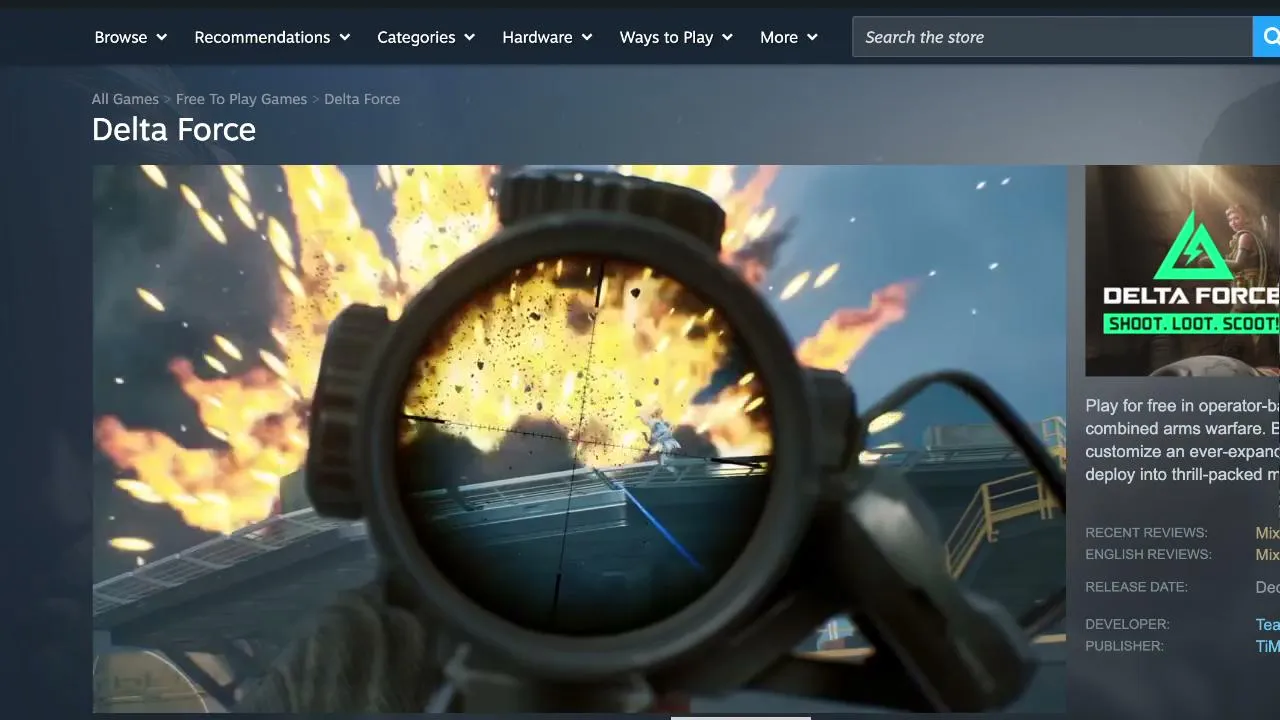The width and height of the screenshot is (1280, 720).
Task: Open the developer name link
Action: pyautogui.click(x=1268, y=624)
